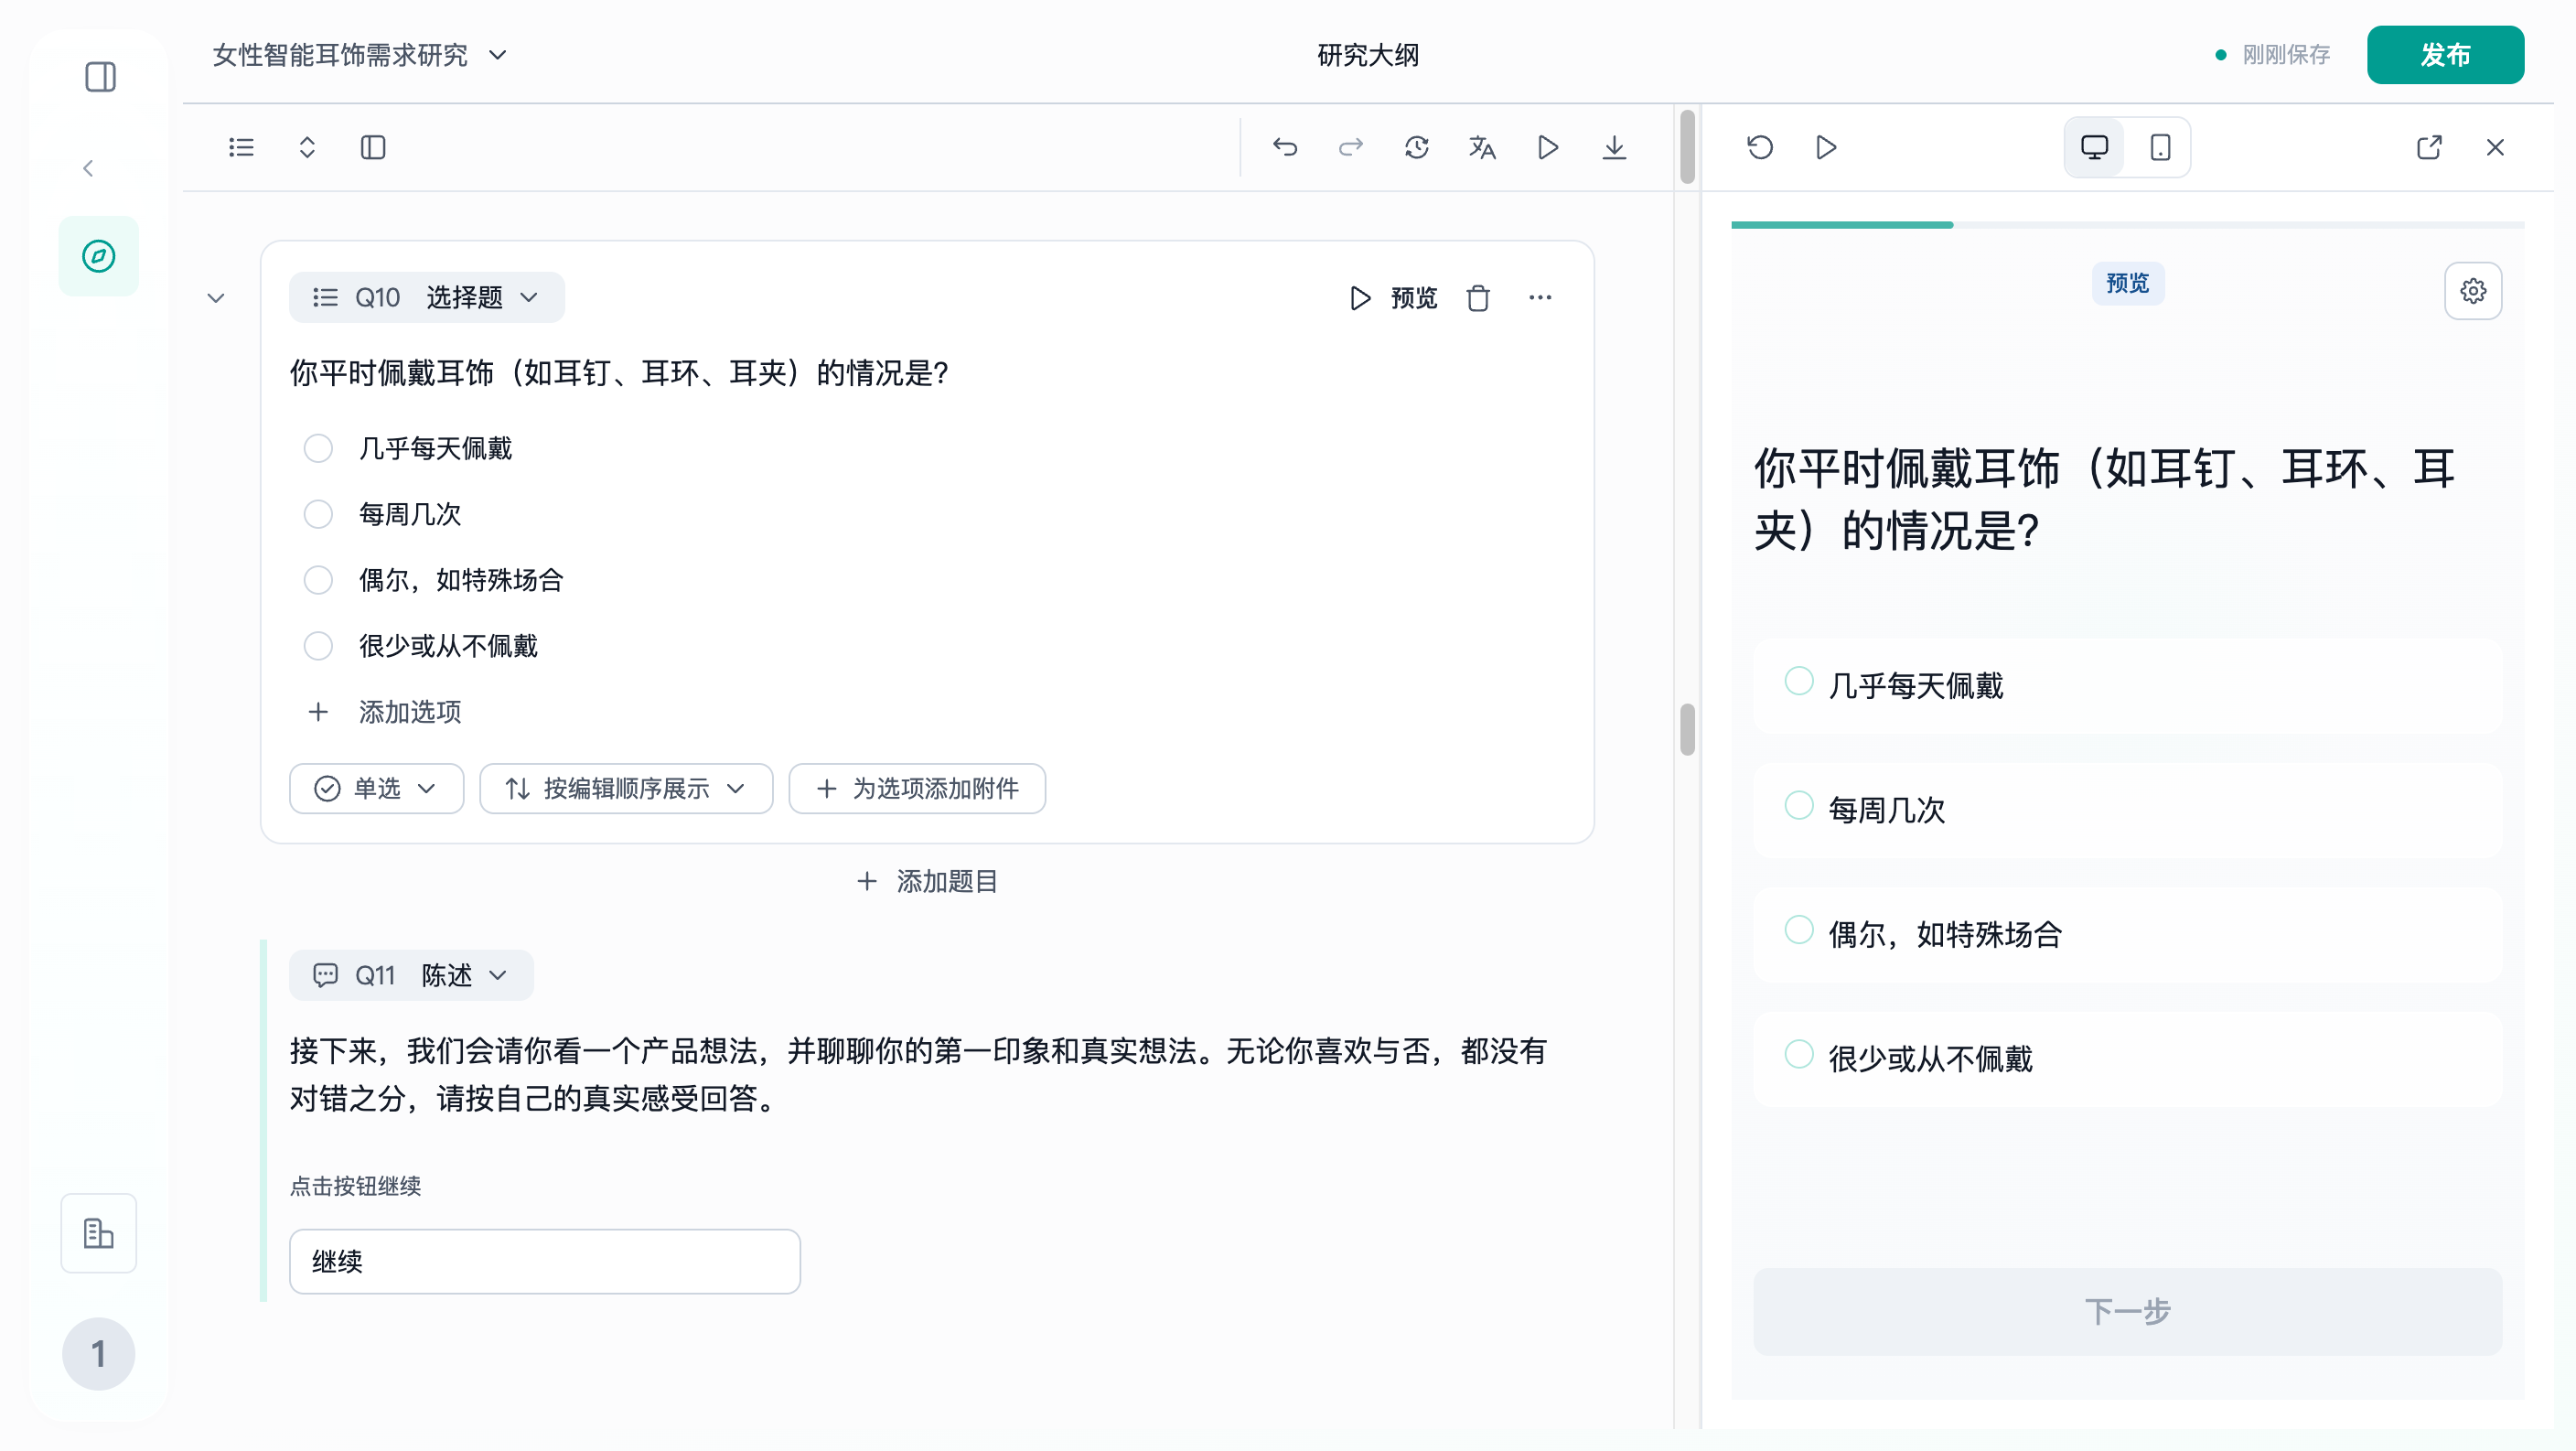Viewport: 2576px width, 1451px height.
Task: Open the project name dropdown 女性智能耳饰需求研究
Action: click(x=360, y=55)
